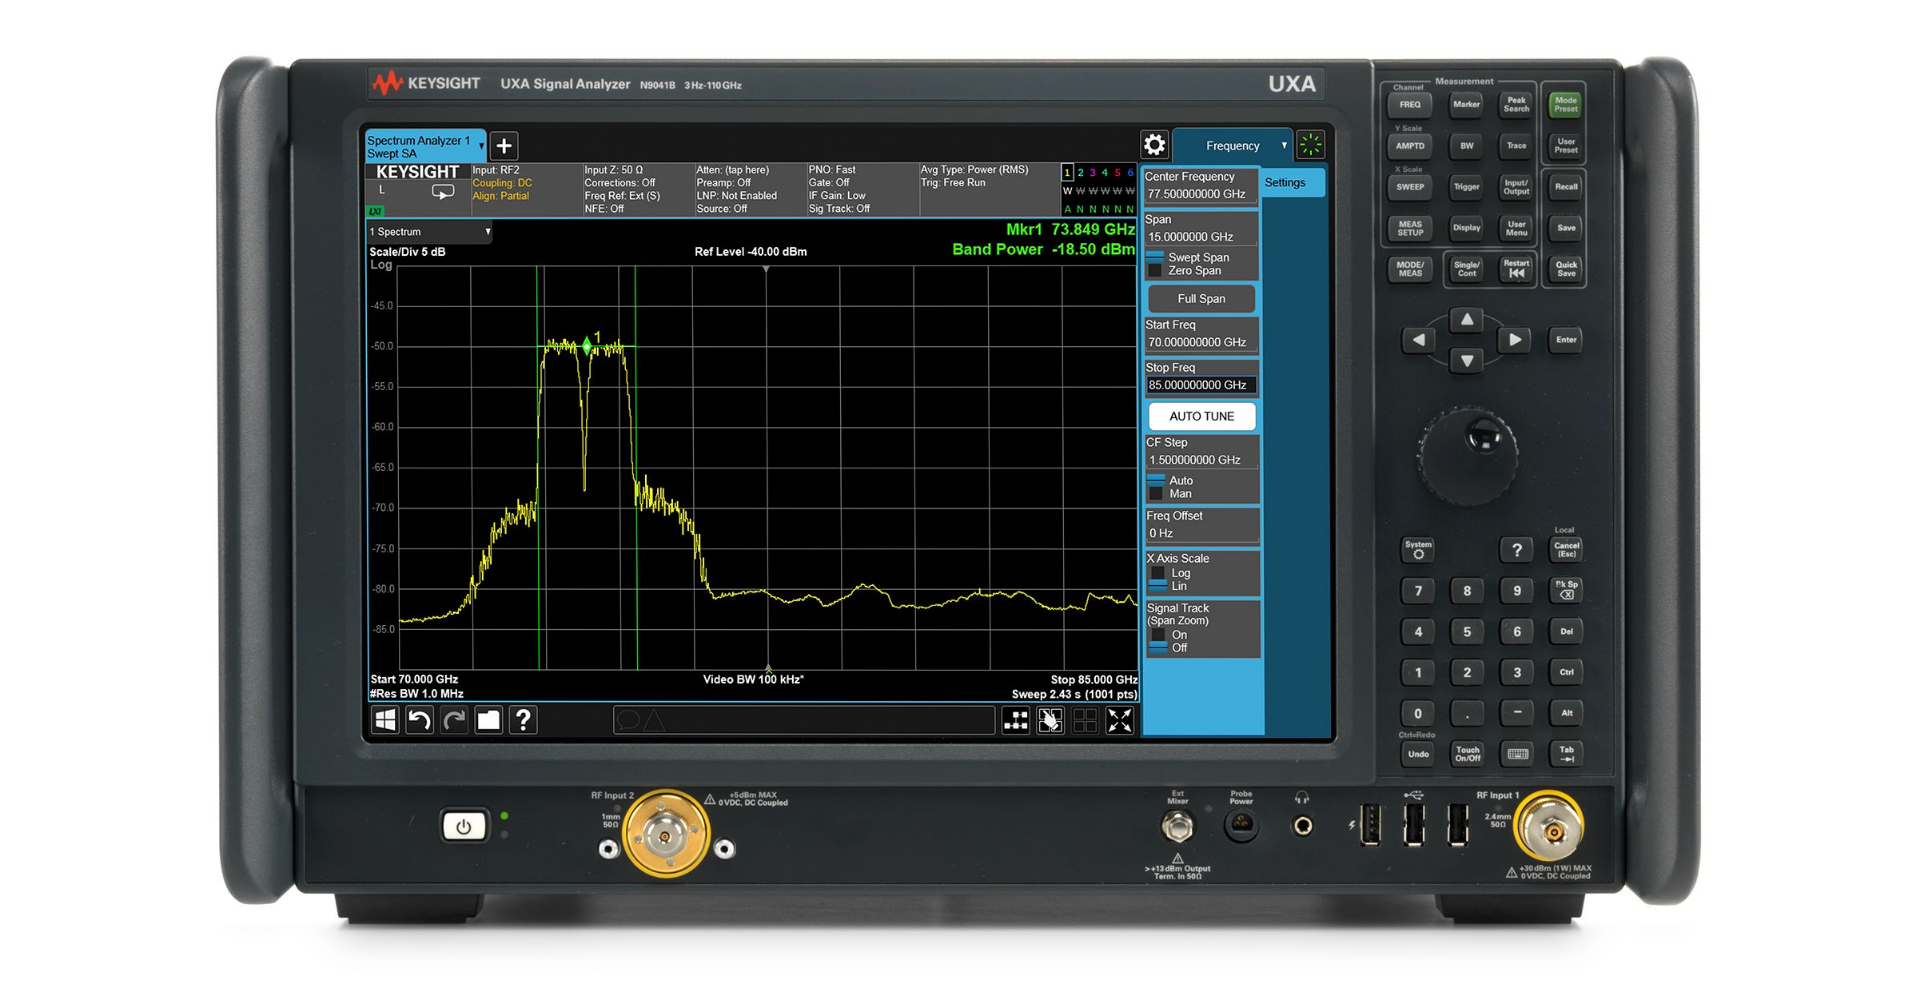Screen dimensions: 1920x984
Task: Open the system settings gear icon
Action: 1154,145
